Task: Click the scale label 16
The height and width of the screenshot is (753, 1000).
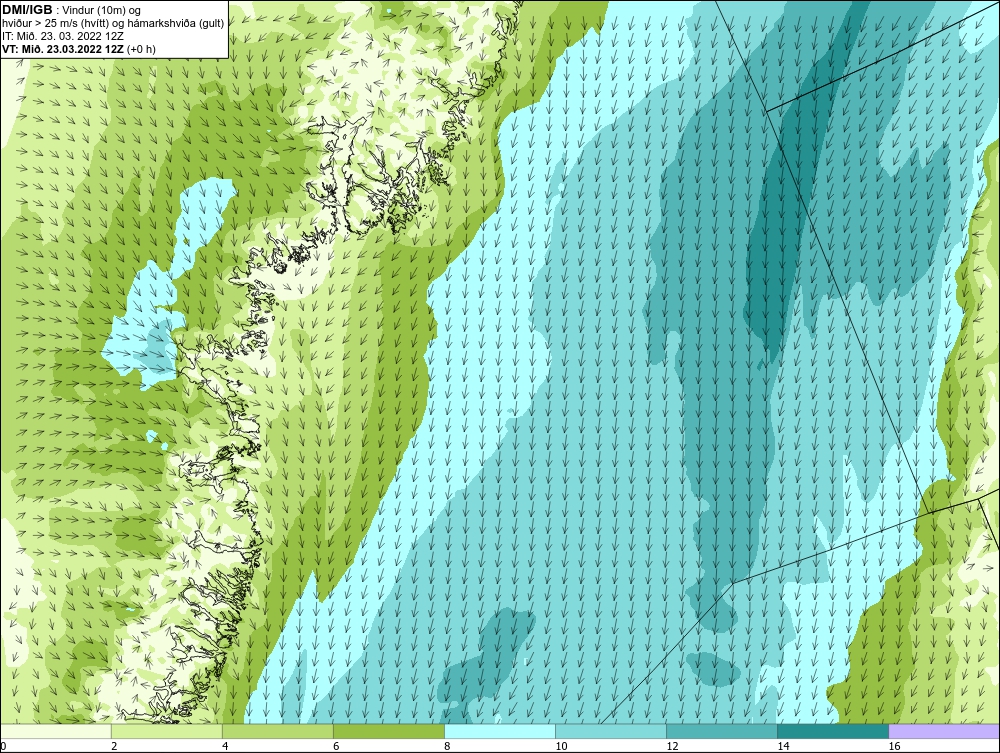Action: coord(894,747)
